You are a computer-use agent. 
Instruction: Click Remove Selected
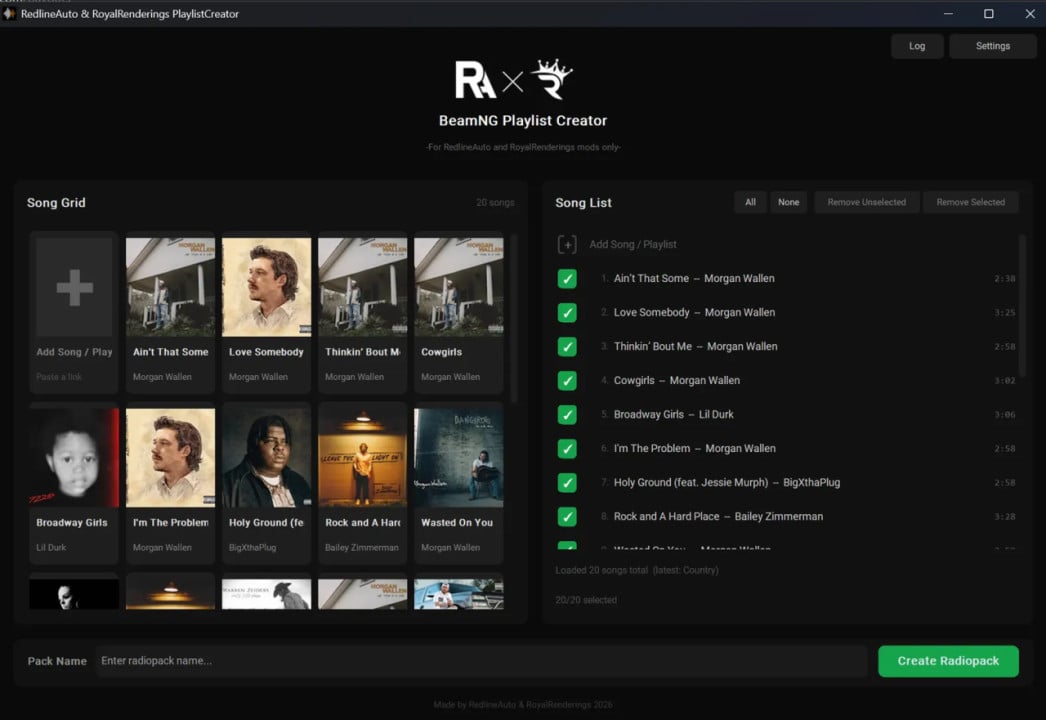pos(971,202)
